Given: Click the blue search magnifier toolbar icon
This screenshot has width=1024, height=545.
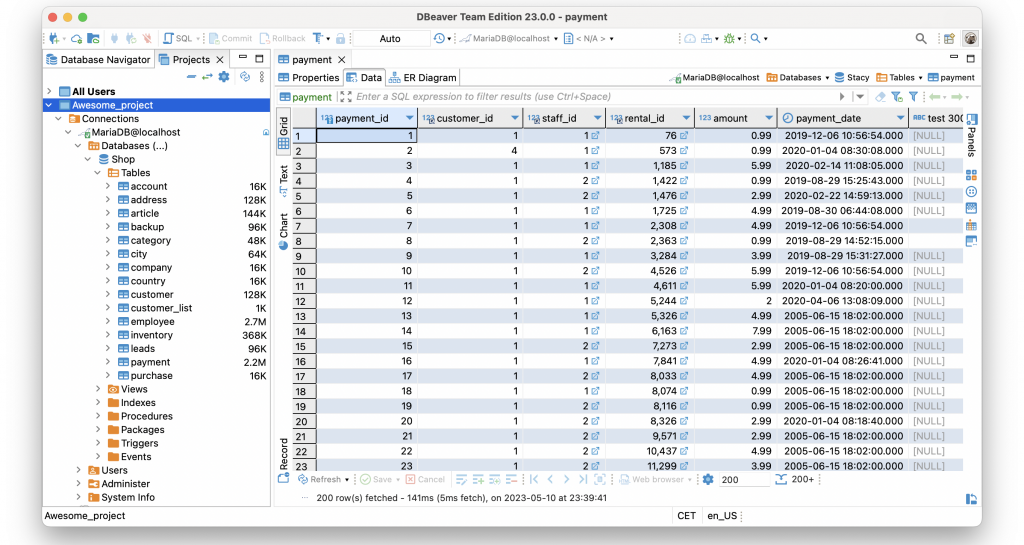Looking at the screenshot, I should [756, 39].
